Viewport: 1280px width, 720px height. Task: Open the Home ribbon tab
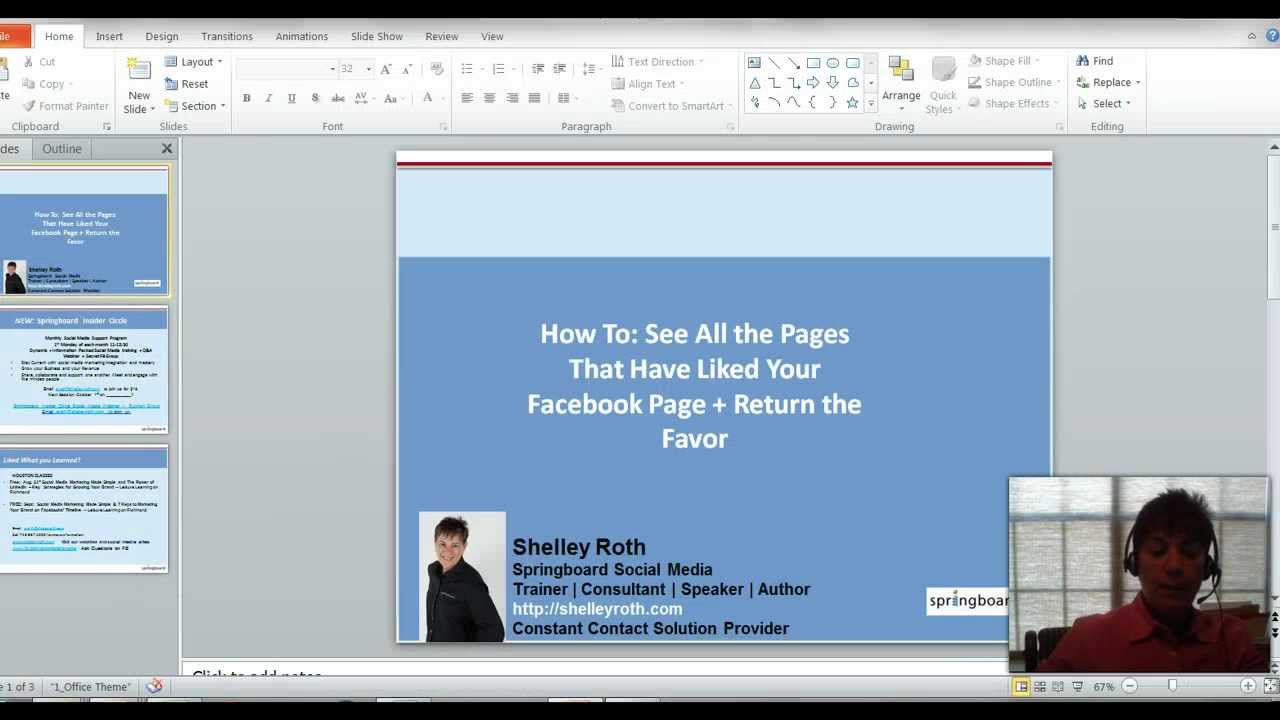[x=59, y=36]
